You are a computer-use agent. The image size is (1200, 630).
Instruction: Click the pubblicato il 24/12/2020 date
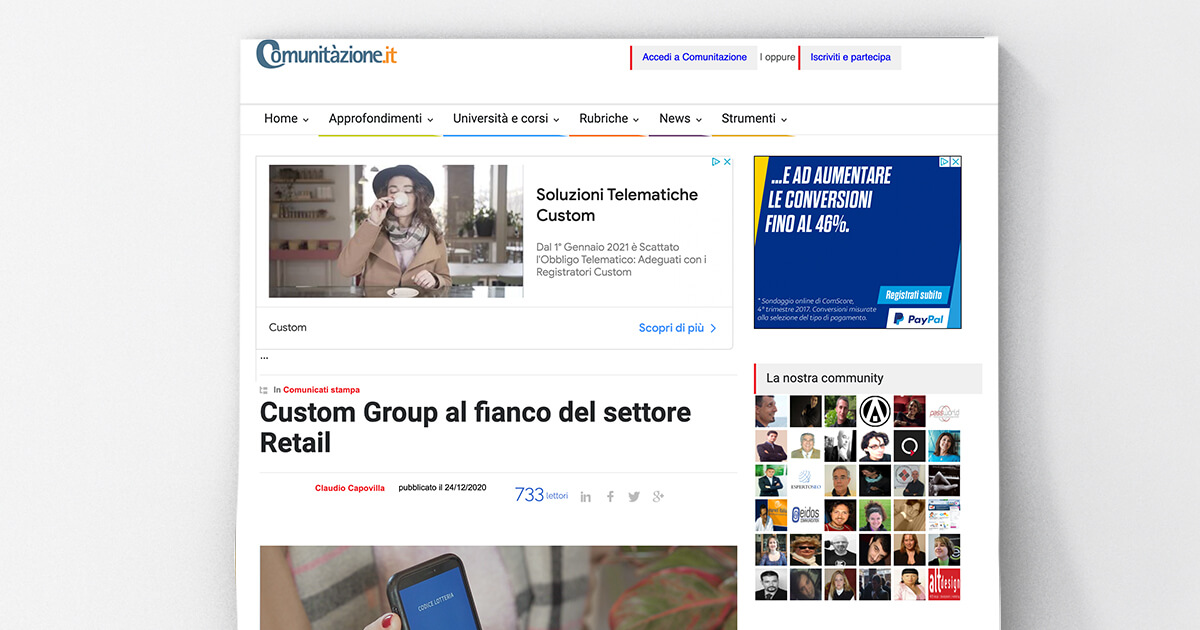[x=442, y=488]
